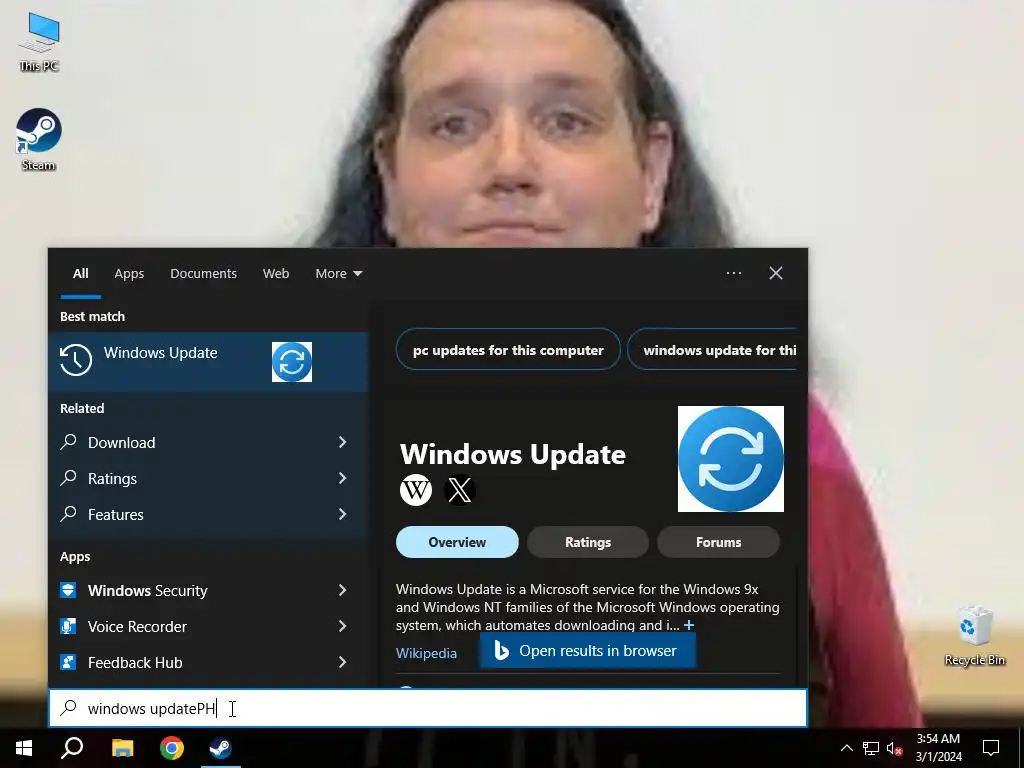
Task: Switch to Steam in the taskbar
Action: [x=220, y=748]
